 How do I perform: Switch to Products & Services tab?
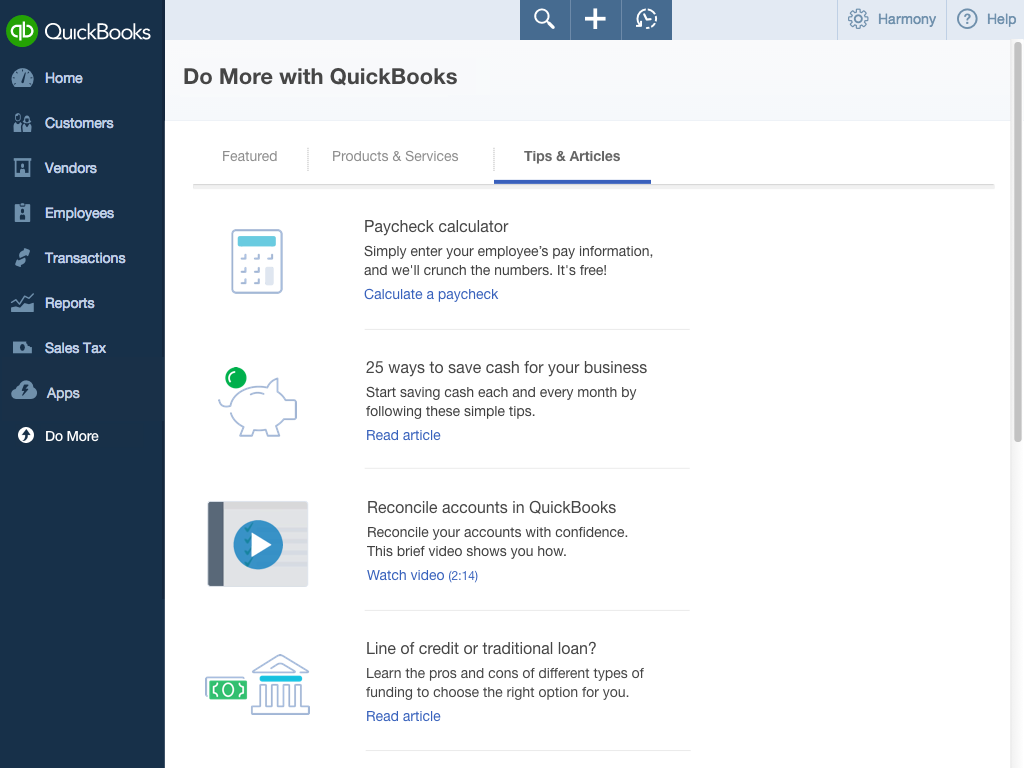pos(395,156)
